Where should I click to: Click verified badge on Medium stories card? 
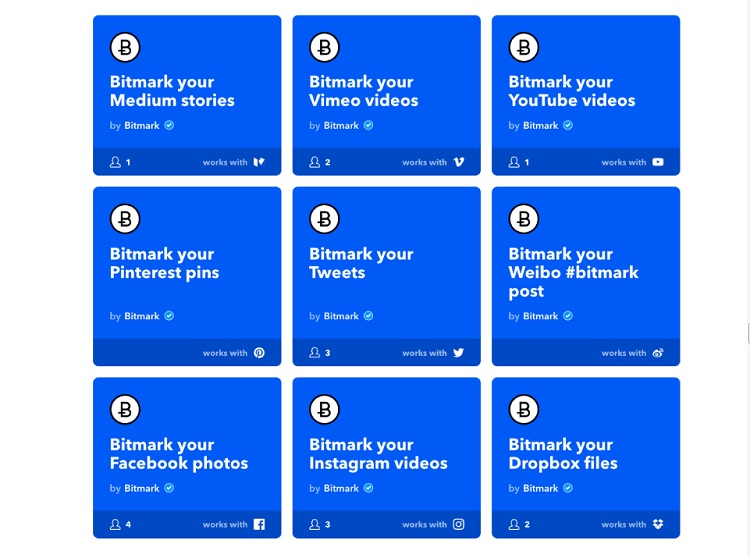point(169,125)
